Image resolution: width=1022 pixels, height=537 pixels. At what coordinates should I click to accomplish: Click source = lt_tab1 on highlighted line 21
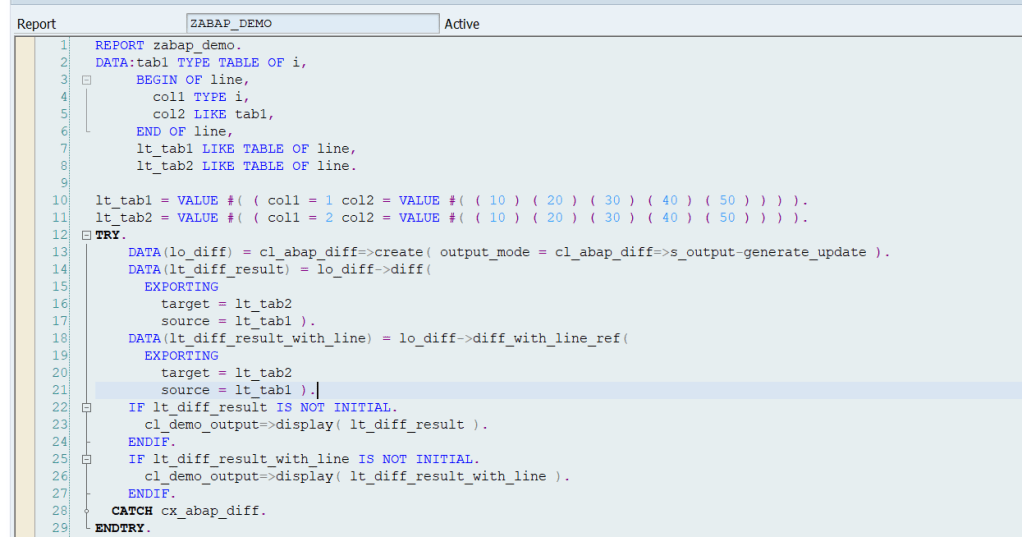[x=226, y=390]
